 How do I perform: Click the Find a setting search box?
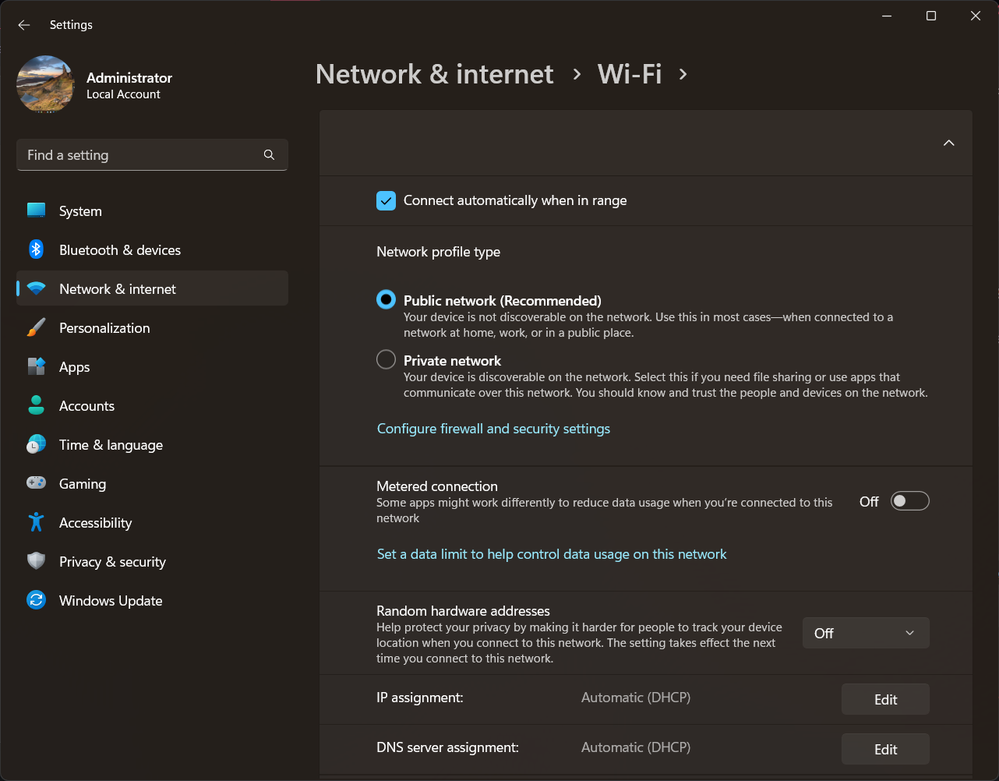152,155
